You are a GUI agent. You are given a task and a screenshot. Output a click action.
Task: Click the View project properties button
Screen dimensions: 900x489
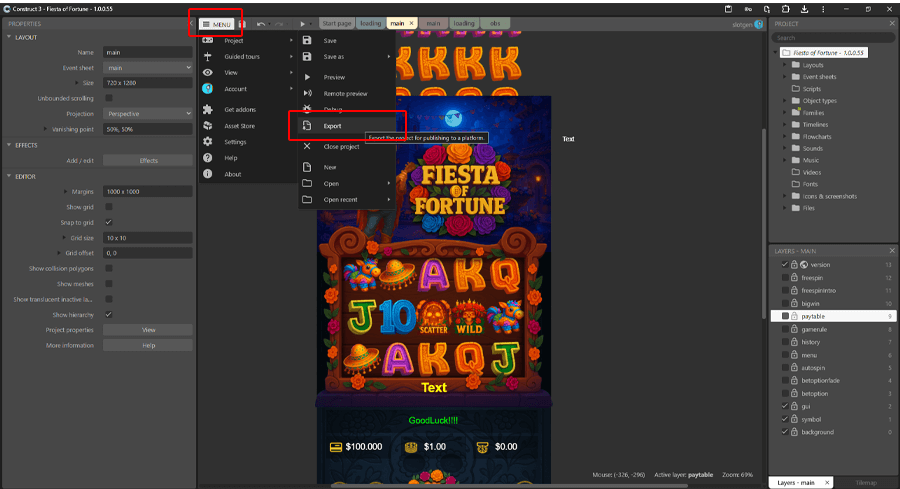[148, 329]
